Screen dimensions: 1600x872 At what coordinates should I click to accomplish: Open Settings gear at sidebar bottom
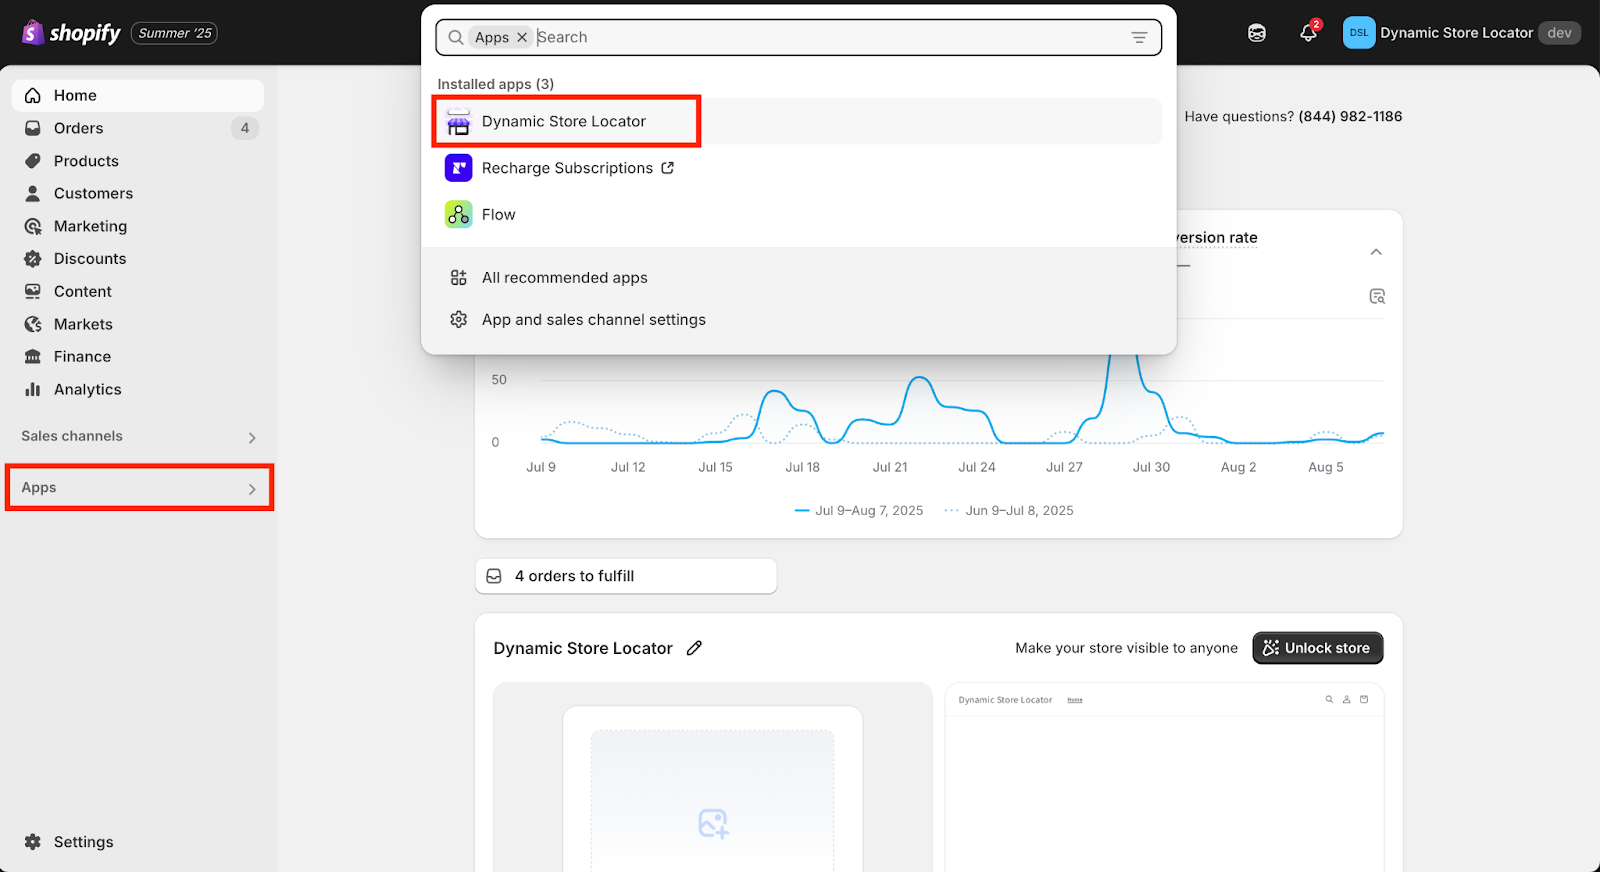point(33,842)
